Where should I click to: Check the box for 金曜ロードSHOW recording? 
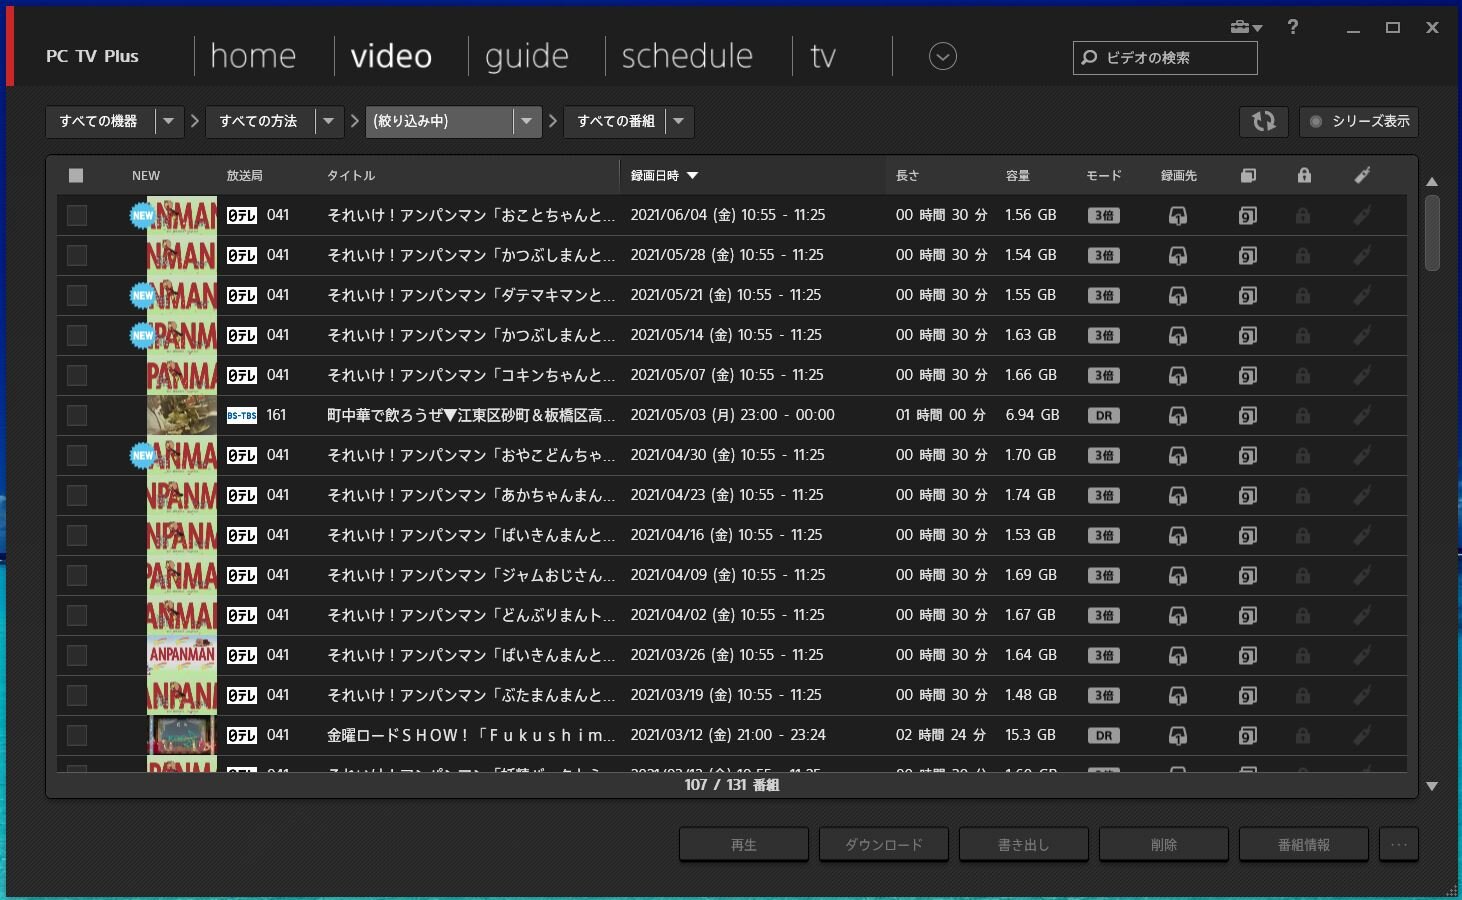(77, 735)
